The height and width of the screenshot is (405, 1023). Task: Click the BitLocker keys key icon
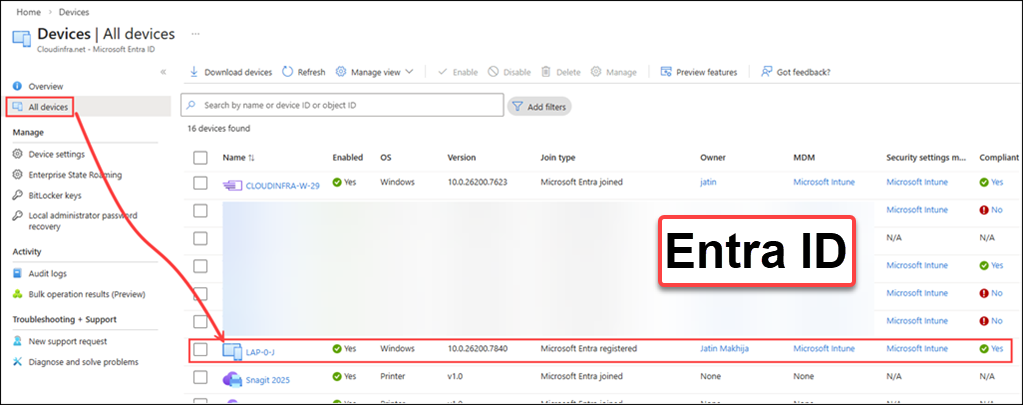click(18, 195)
